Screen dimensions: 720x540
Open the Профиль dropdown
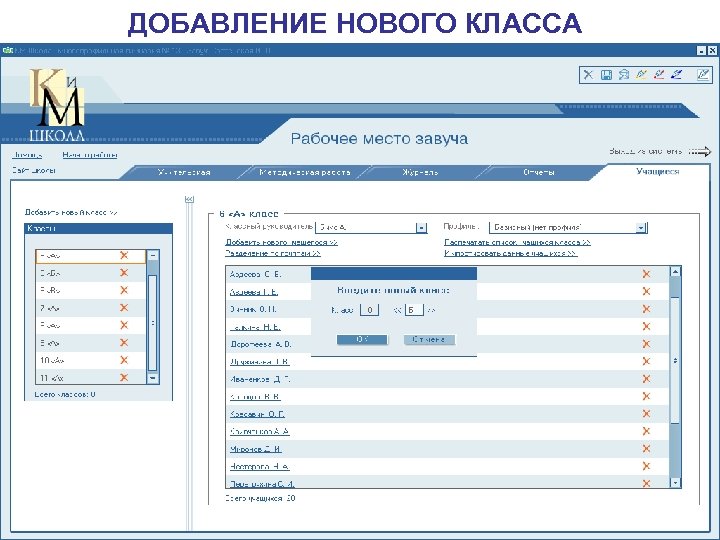pos(641,228)
